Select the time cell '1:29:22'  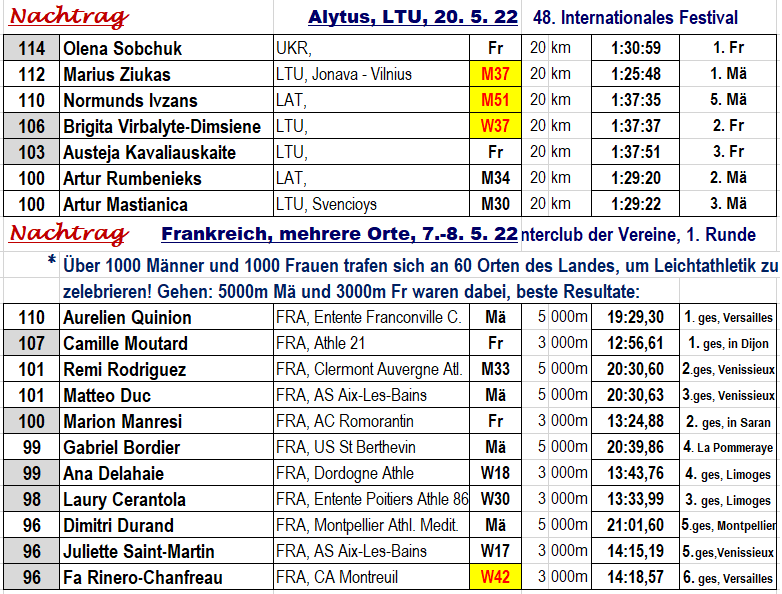pyautogui.click(x=635, y=204)
